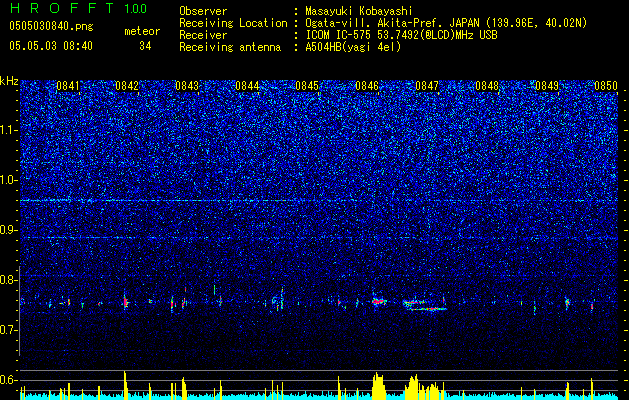Click the long meteor echo after 0847
Image resolution: width=629 pixels, height=400 pixels.
pos(425,305)
